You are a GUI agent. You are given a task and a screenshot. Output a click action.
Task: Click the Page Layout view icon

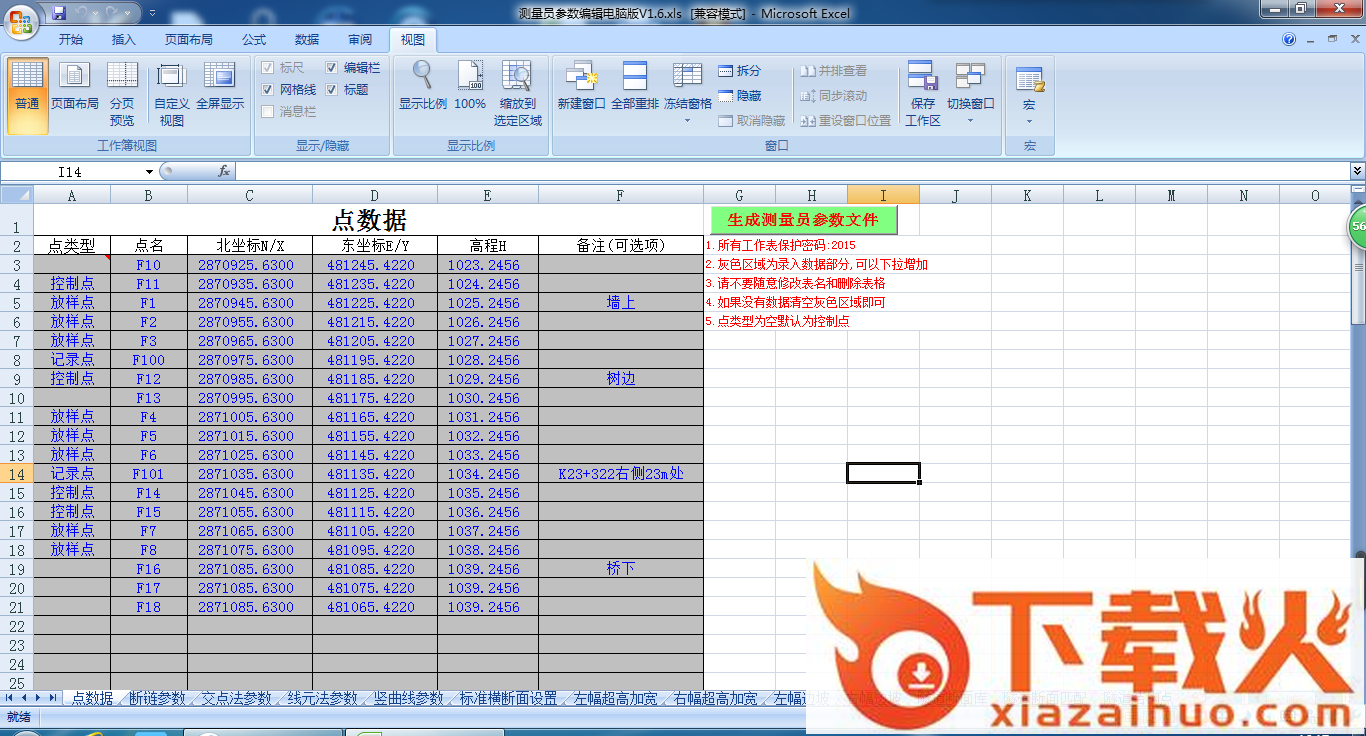point(75,76)
